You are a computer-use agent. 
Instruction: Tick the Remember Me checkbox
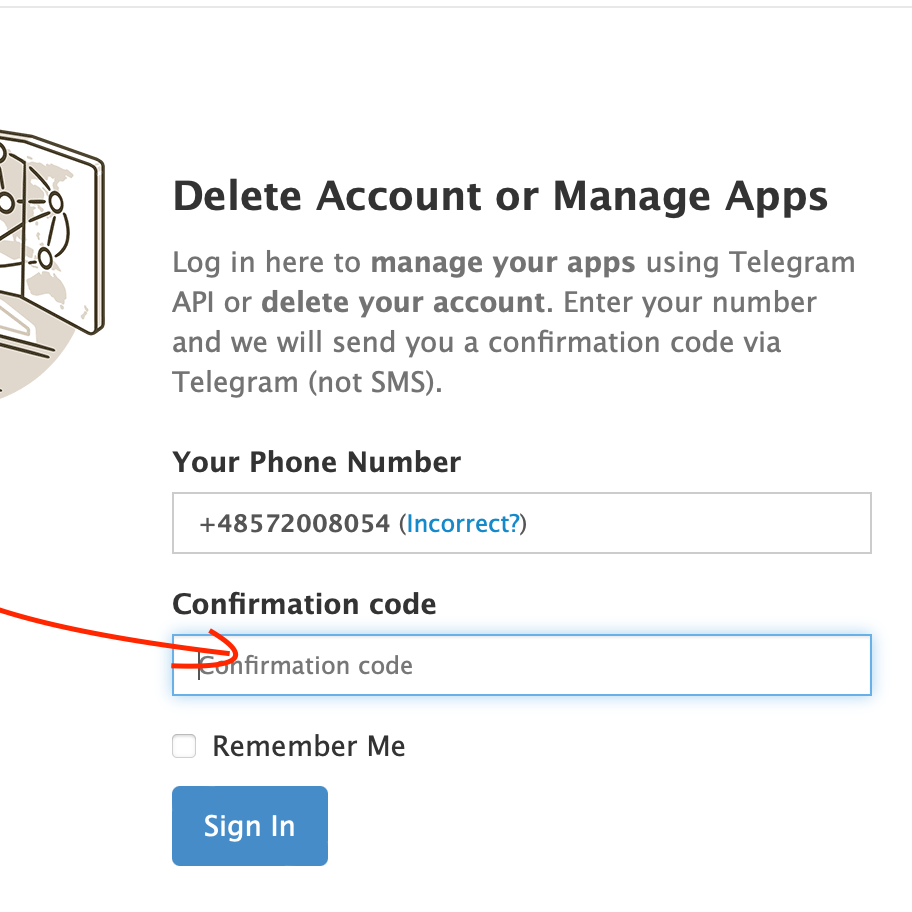tap(184, 746)
